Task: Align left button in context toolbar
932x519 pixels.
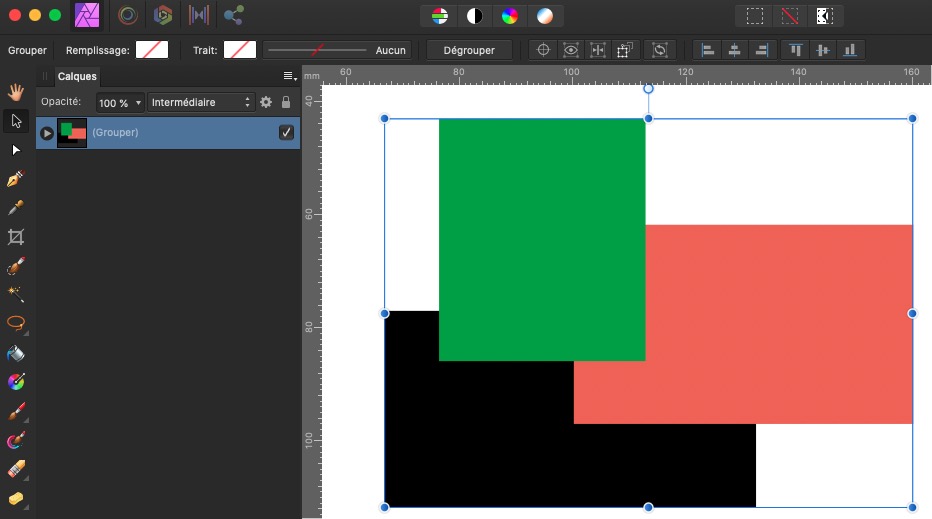Action: (x=707, y=50)
